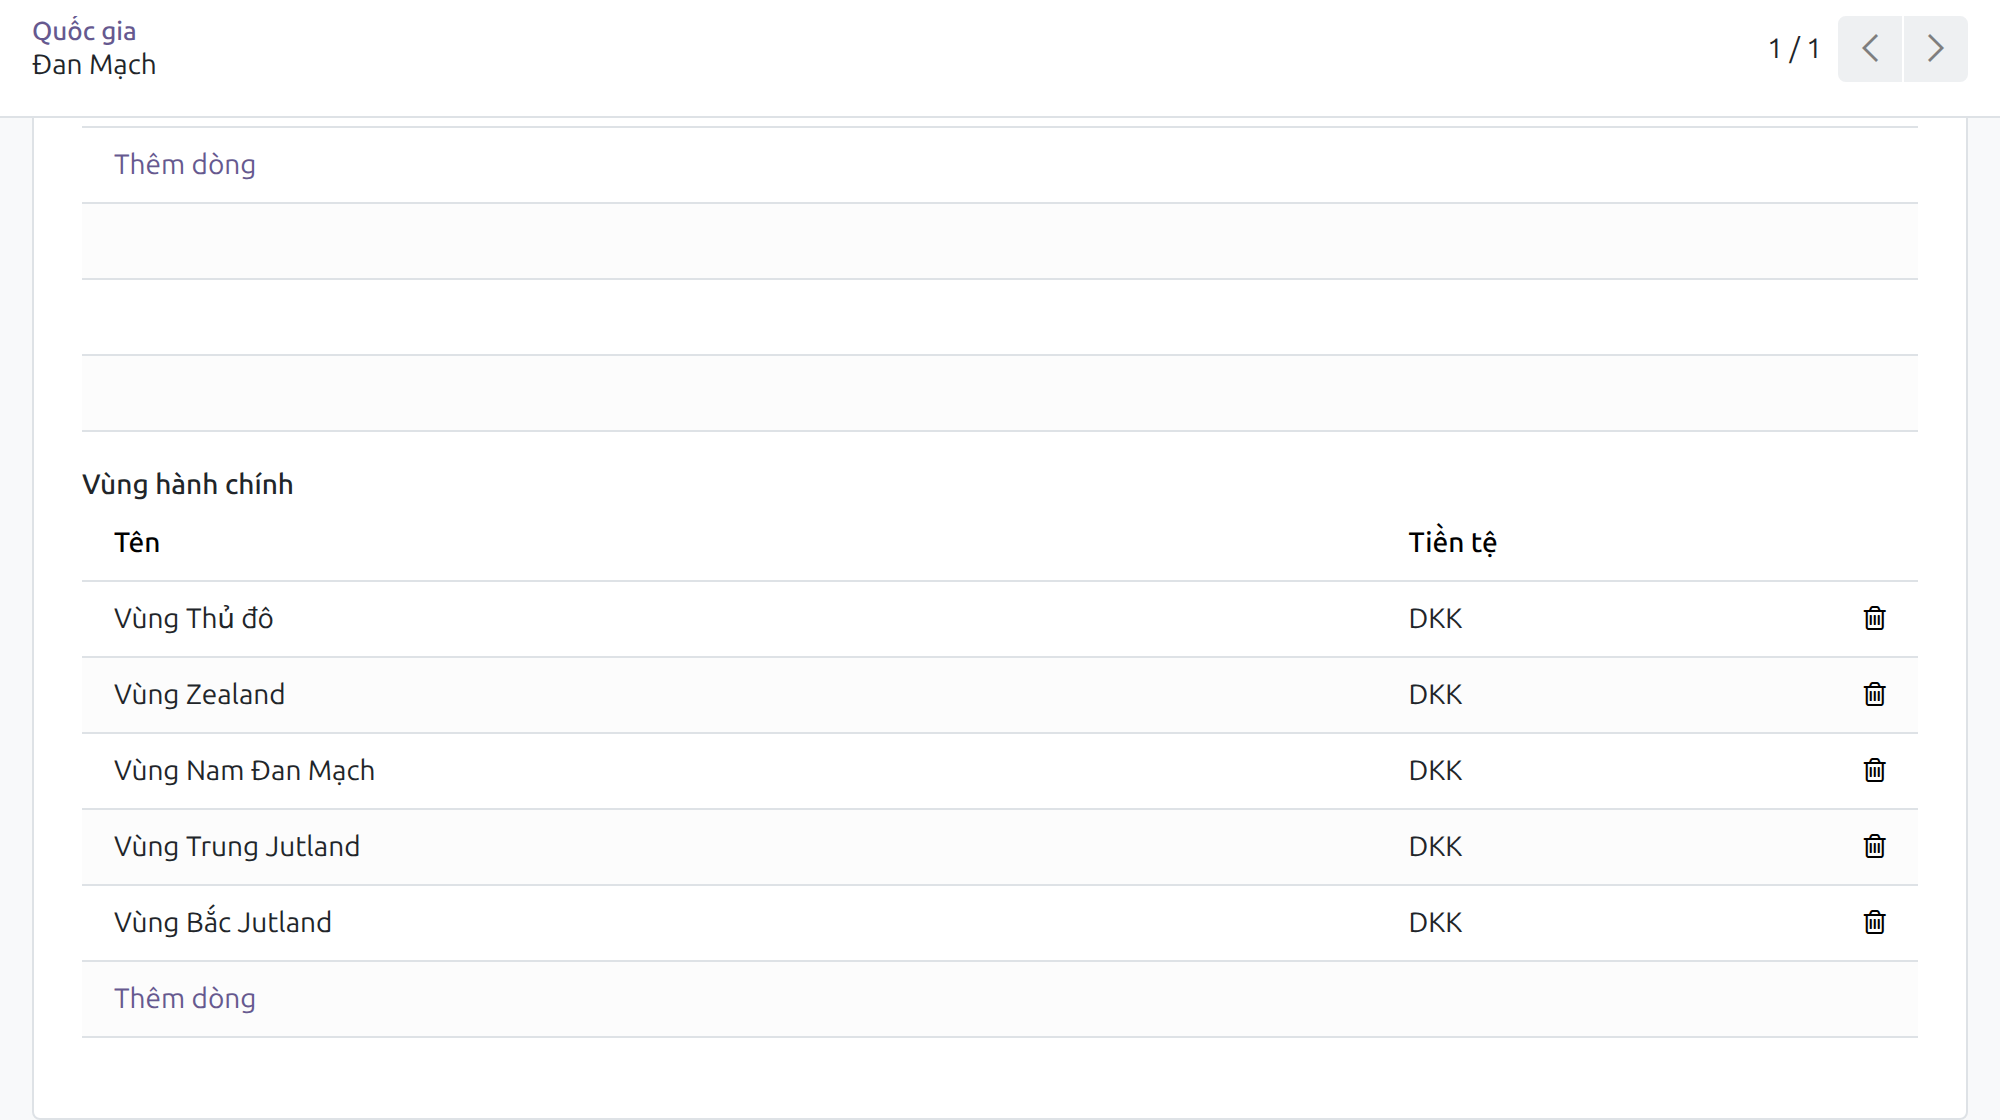Click DKK currency of Vùng Bắc Jutland
Image resolution: width=2000 pixels, height=1120 pixels.
(1435, 923)
